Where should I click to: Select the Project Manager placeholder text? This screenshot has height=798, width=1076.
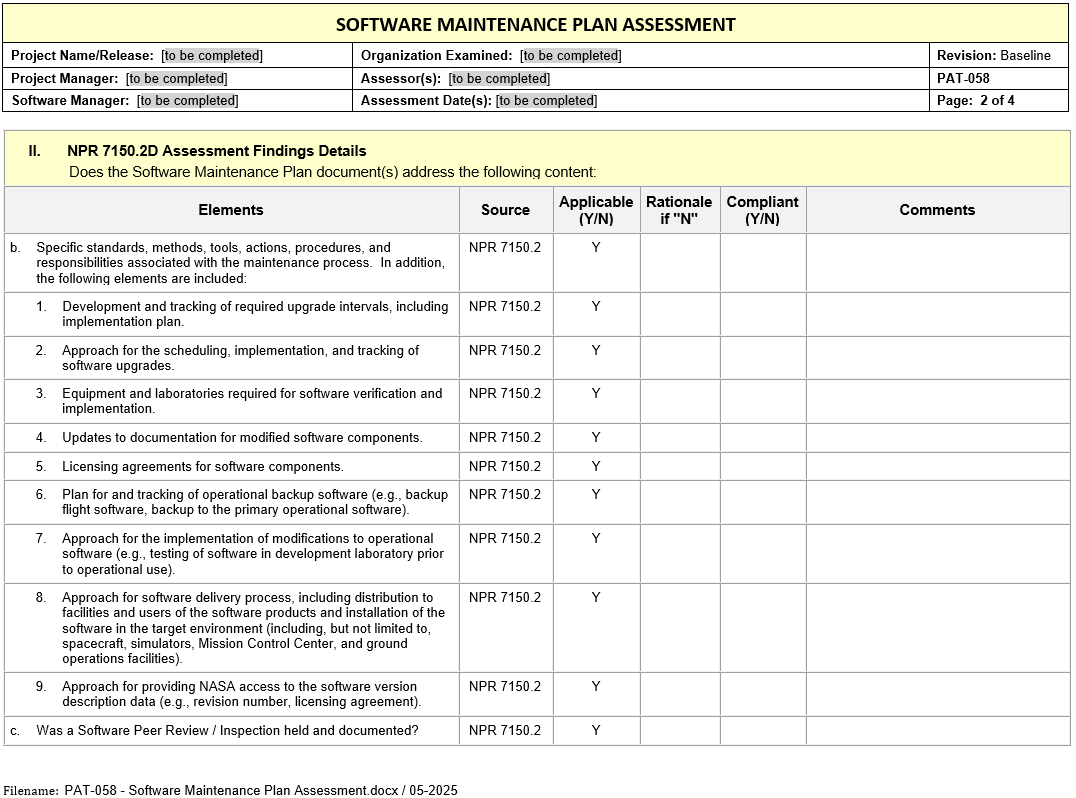(176, 78)
